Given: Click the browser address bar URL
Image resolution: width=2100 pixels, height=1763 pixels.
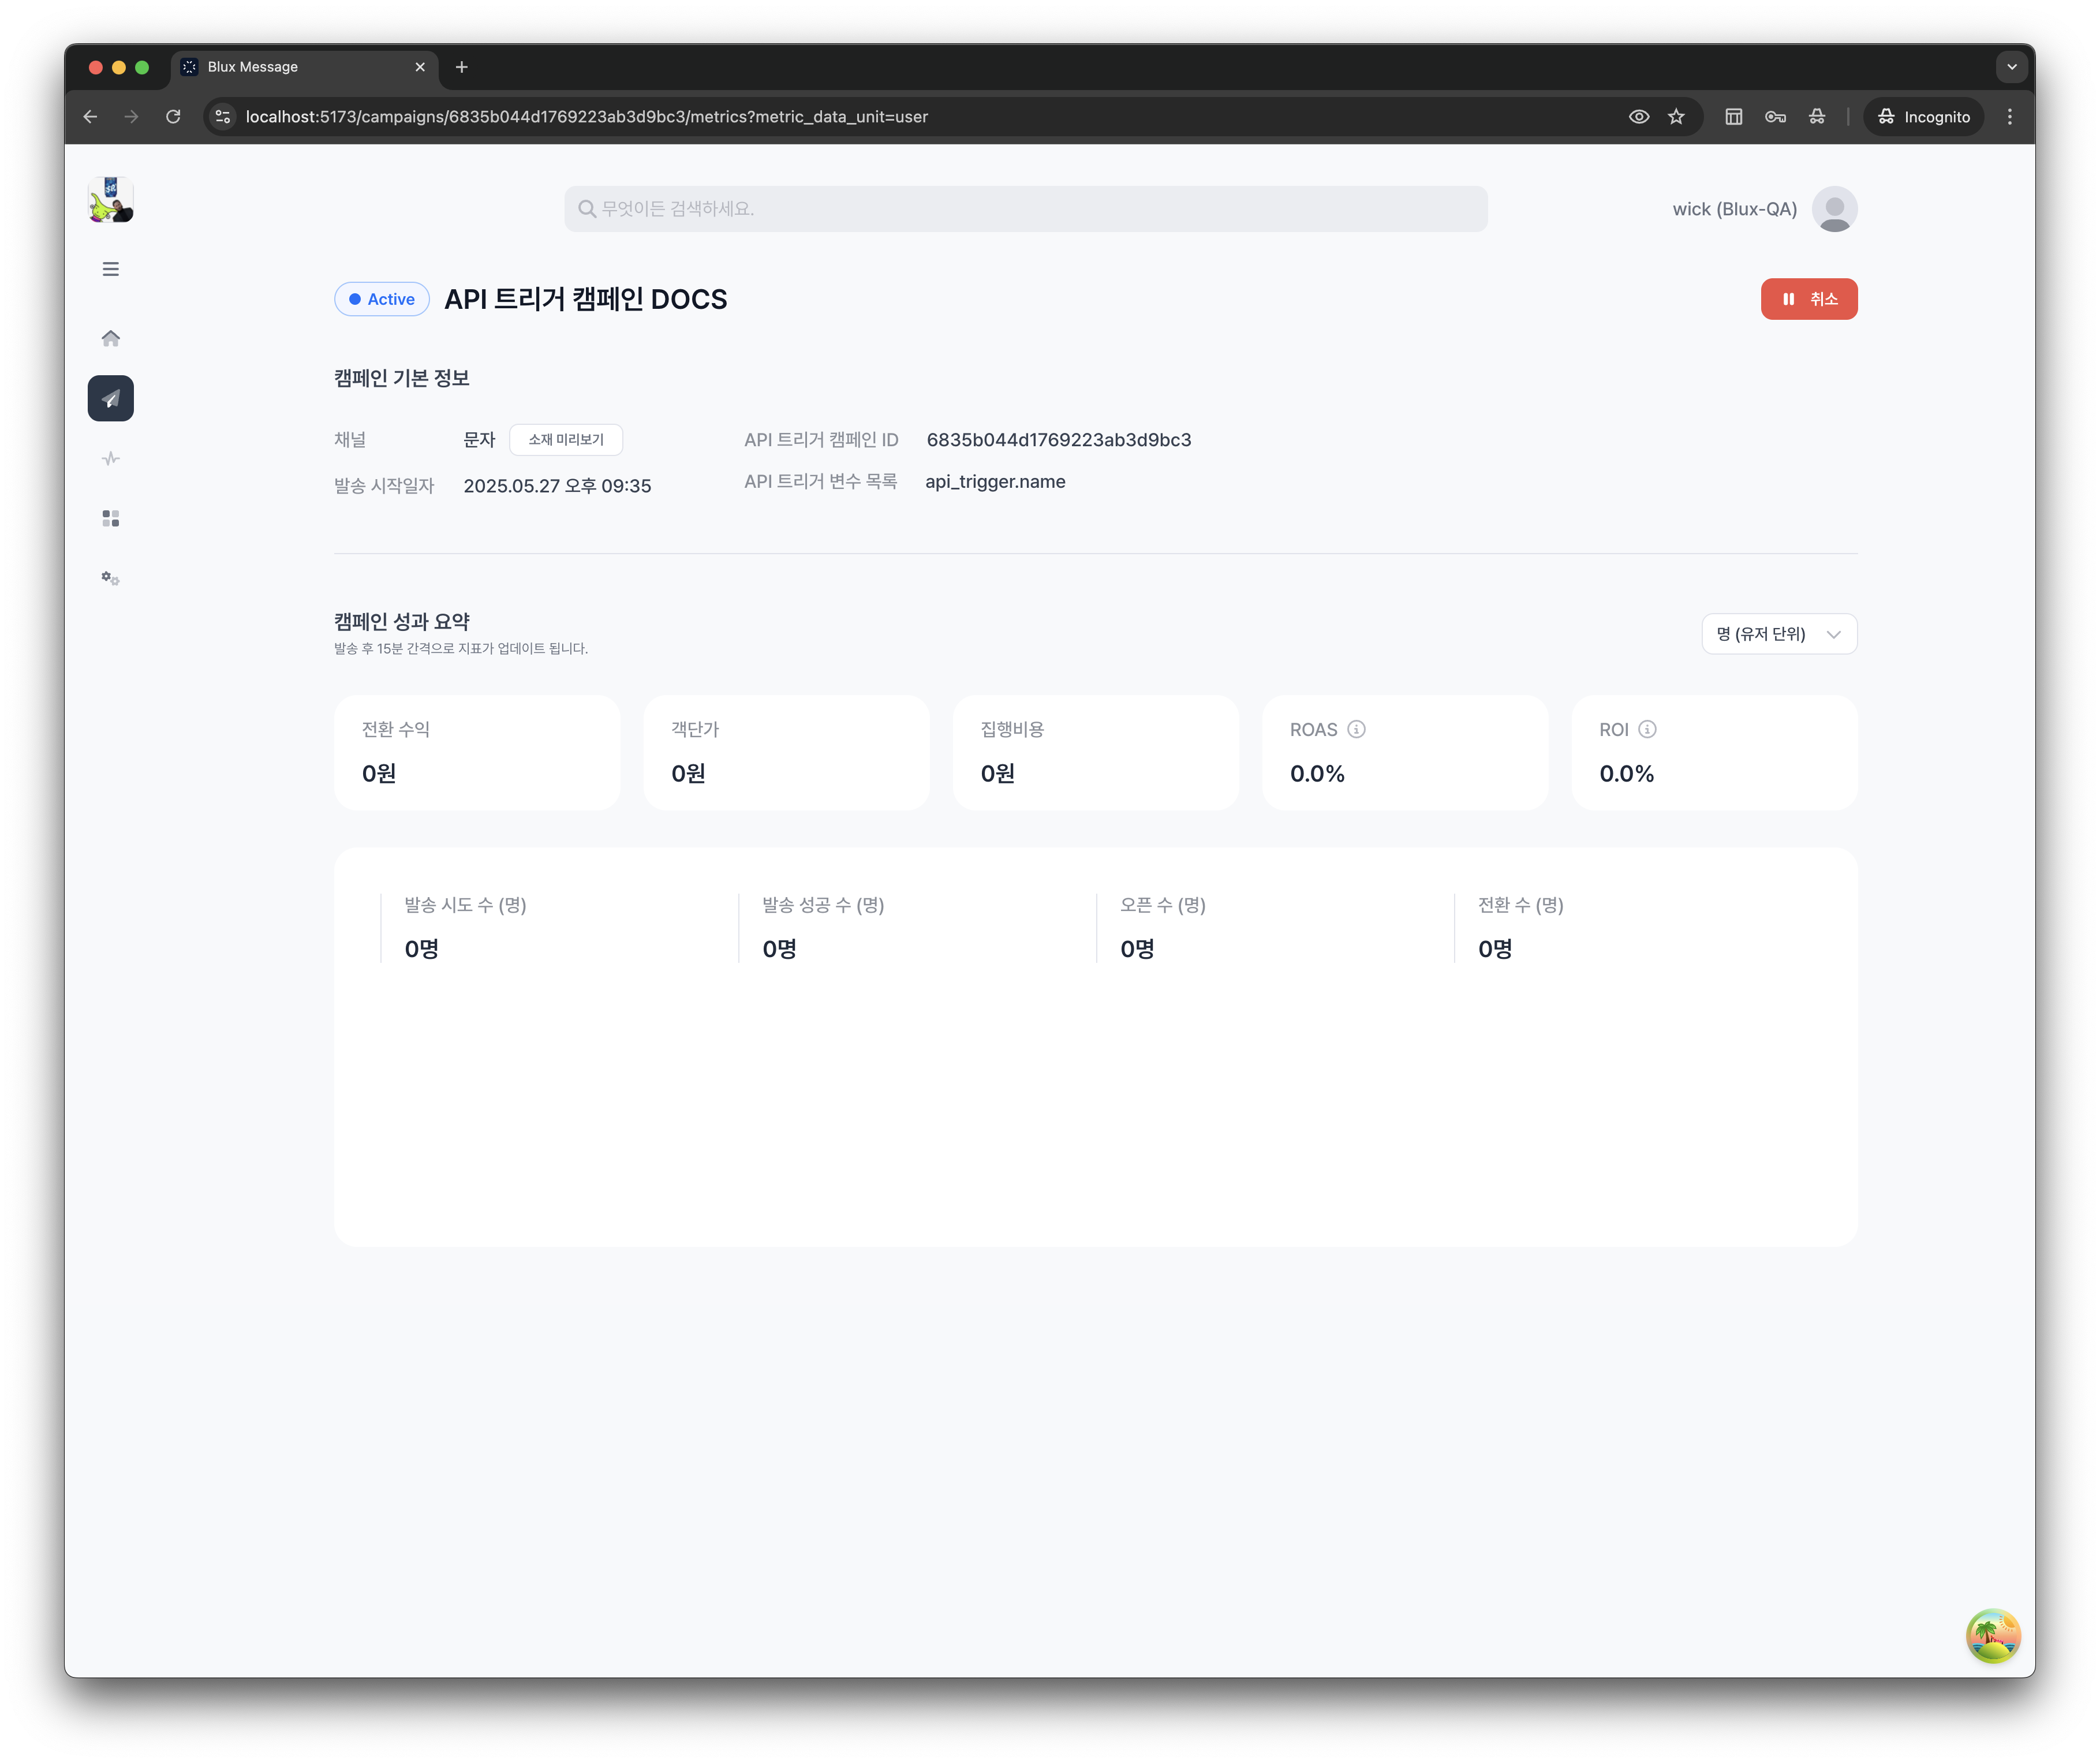Looking at the screenshot, I should pos(587,117).
